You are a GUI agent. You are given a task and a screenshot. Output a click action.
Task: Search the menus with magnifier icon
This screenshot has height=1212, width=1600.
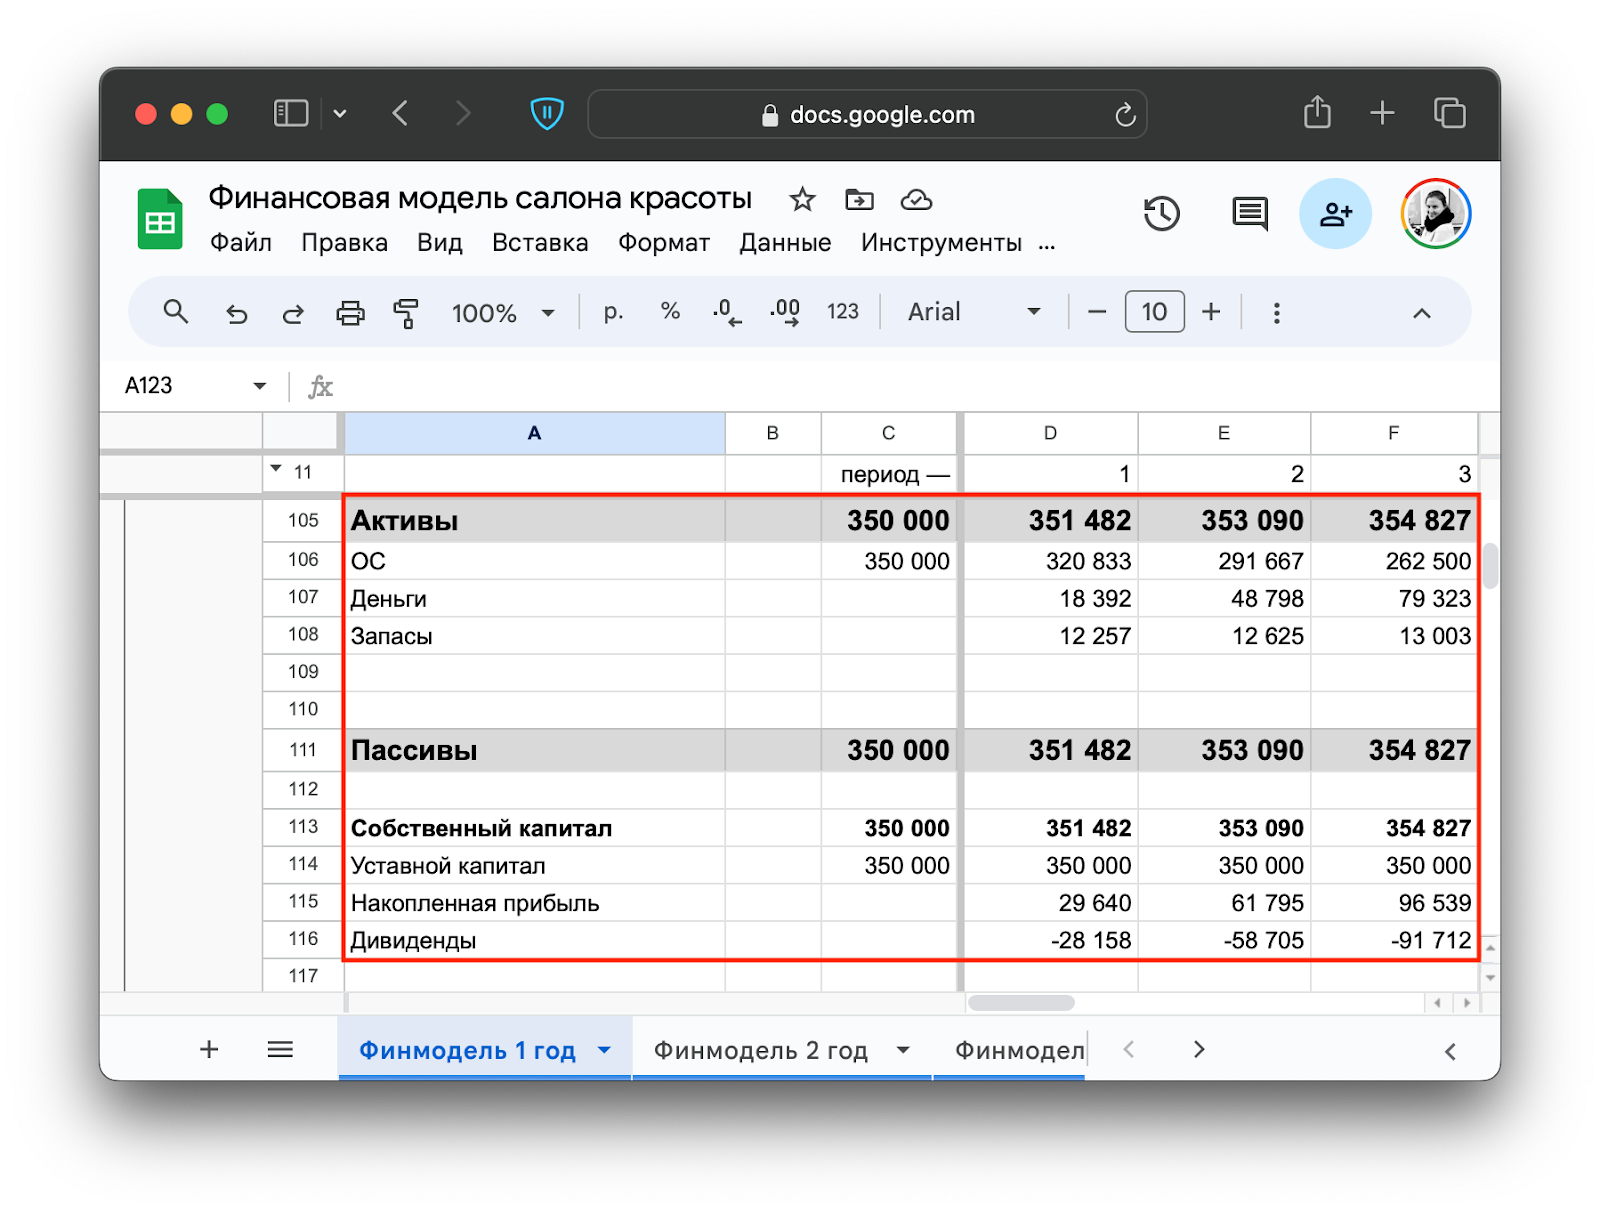tap(176, 312)
